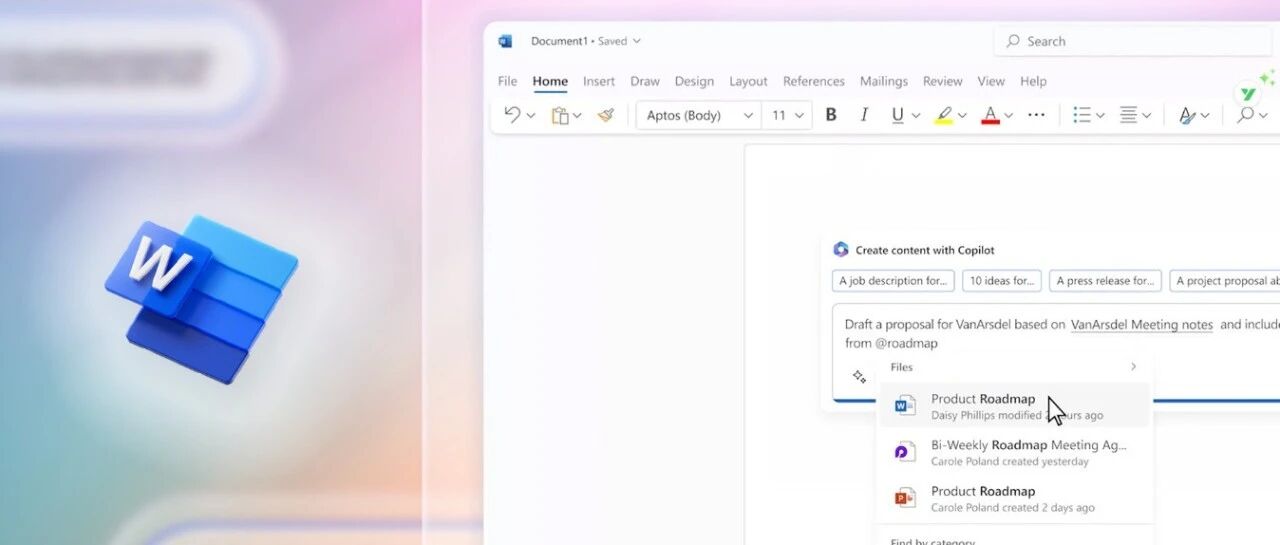This screenshot has height=545, width=1280.
Task: Open the Undo history dropdown arrow
Action: pyautogui.click(x=531, y=116)
